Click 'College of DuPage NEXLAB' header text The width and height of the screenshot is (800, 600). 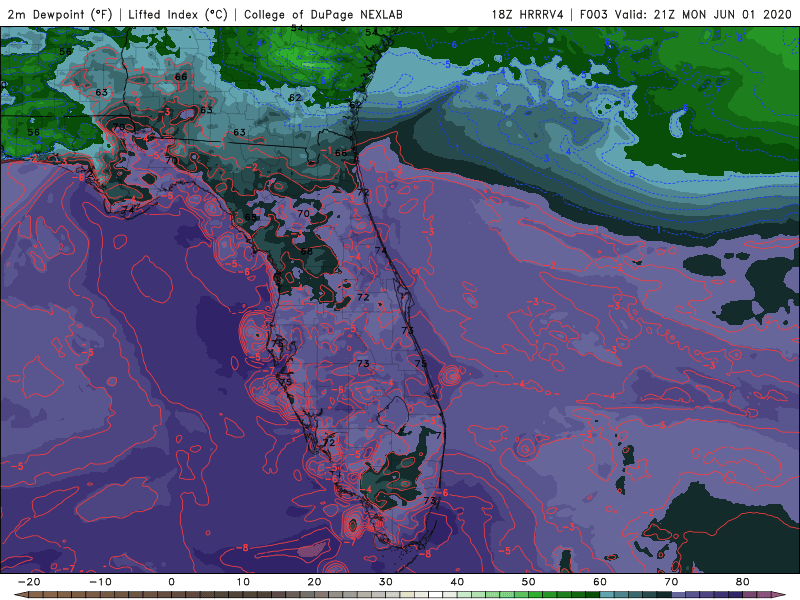pos(323,14)
